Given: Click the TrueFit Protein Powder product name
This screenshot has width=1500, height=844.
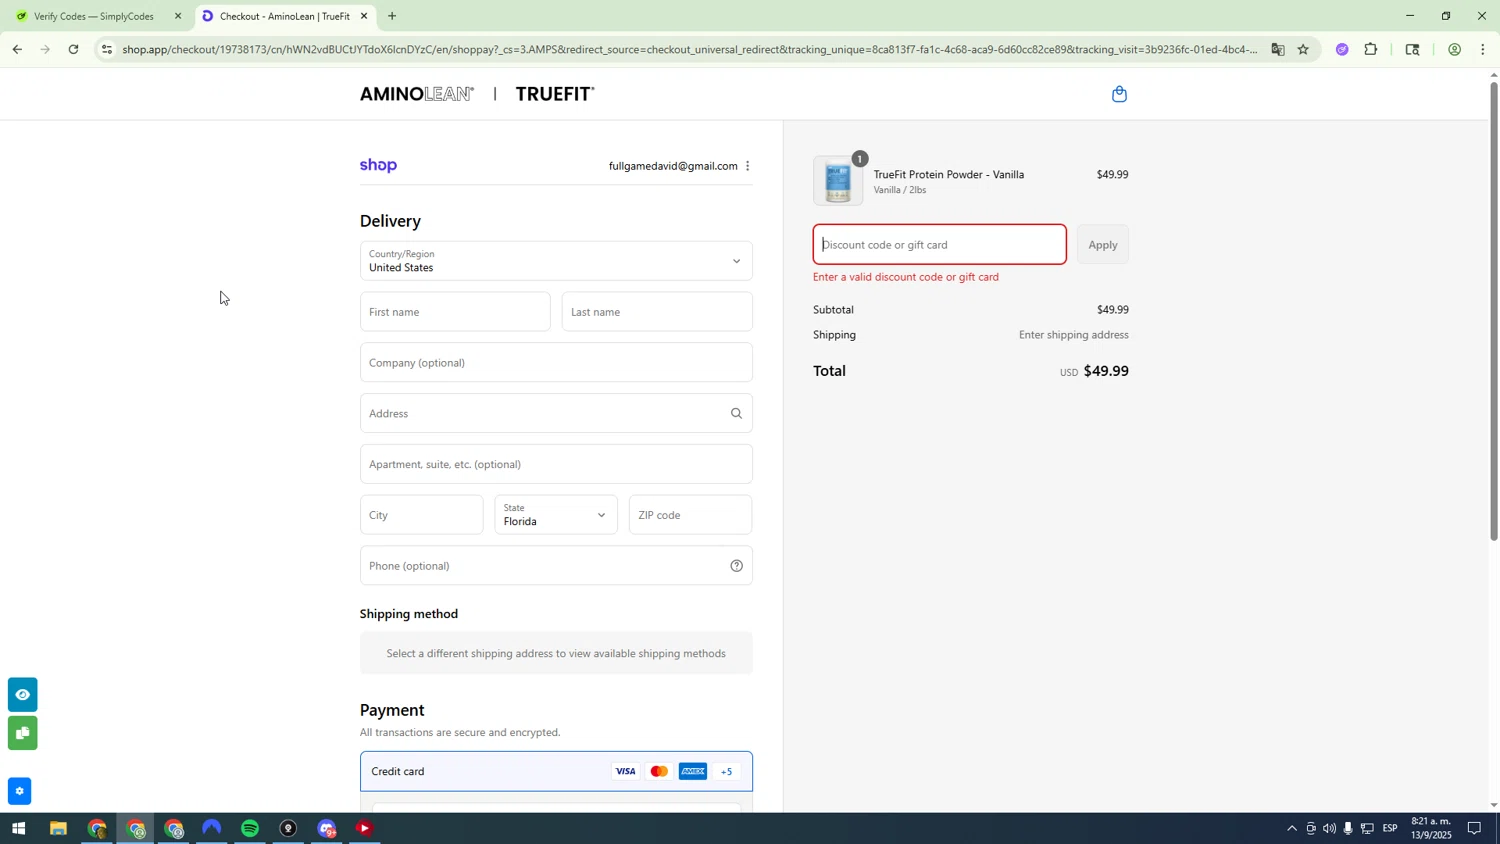Looking at the screenshot, I should tap(949, 175).
